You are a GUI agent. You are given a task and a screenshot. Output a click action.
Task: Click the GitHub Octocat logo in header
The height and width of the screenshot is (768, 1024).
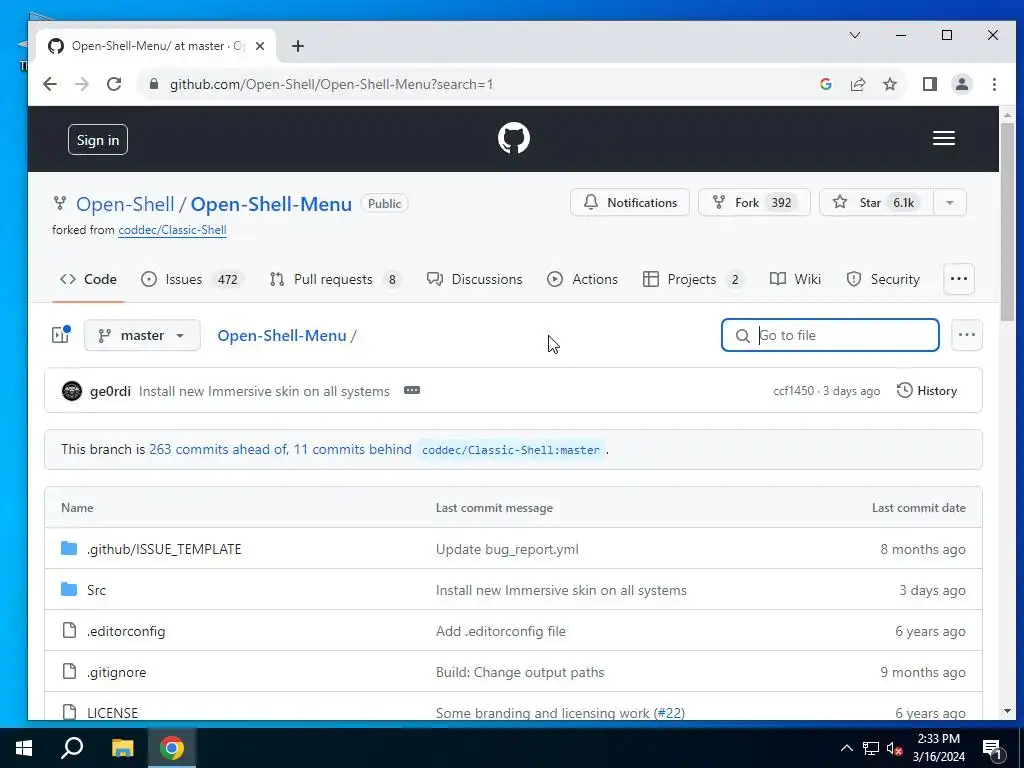[513, 138]
